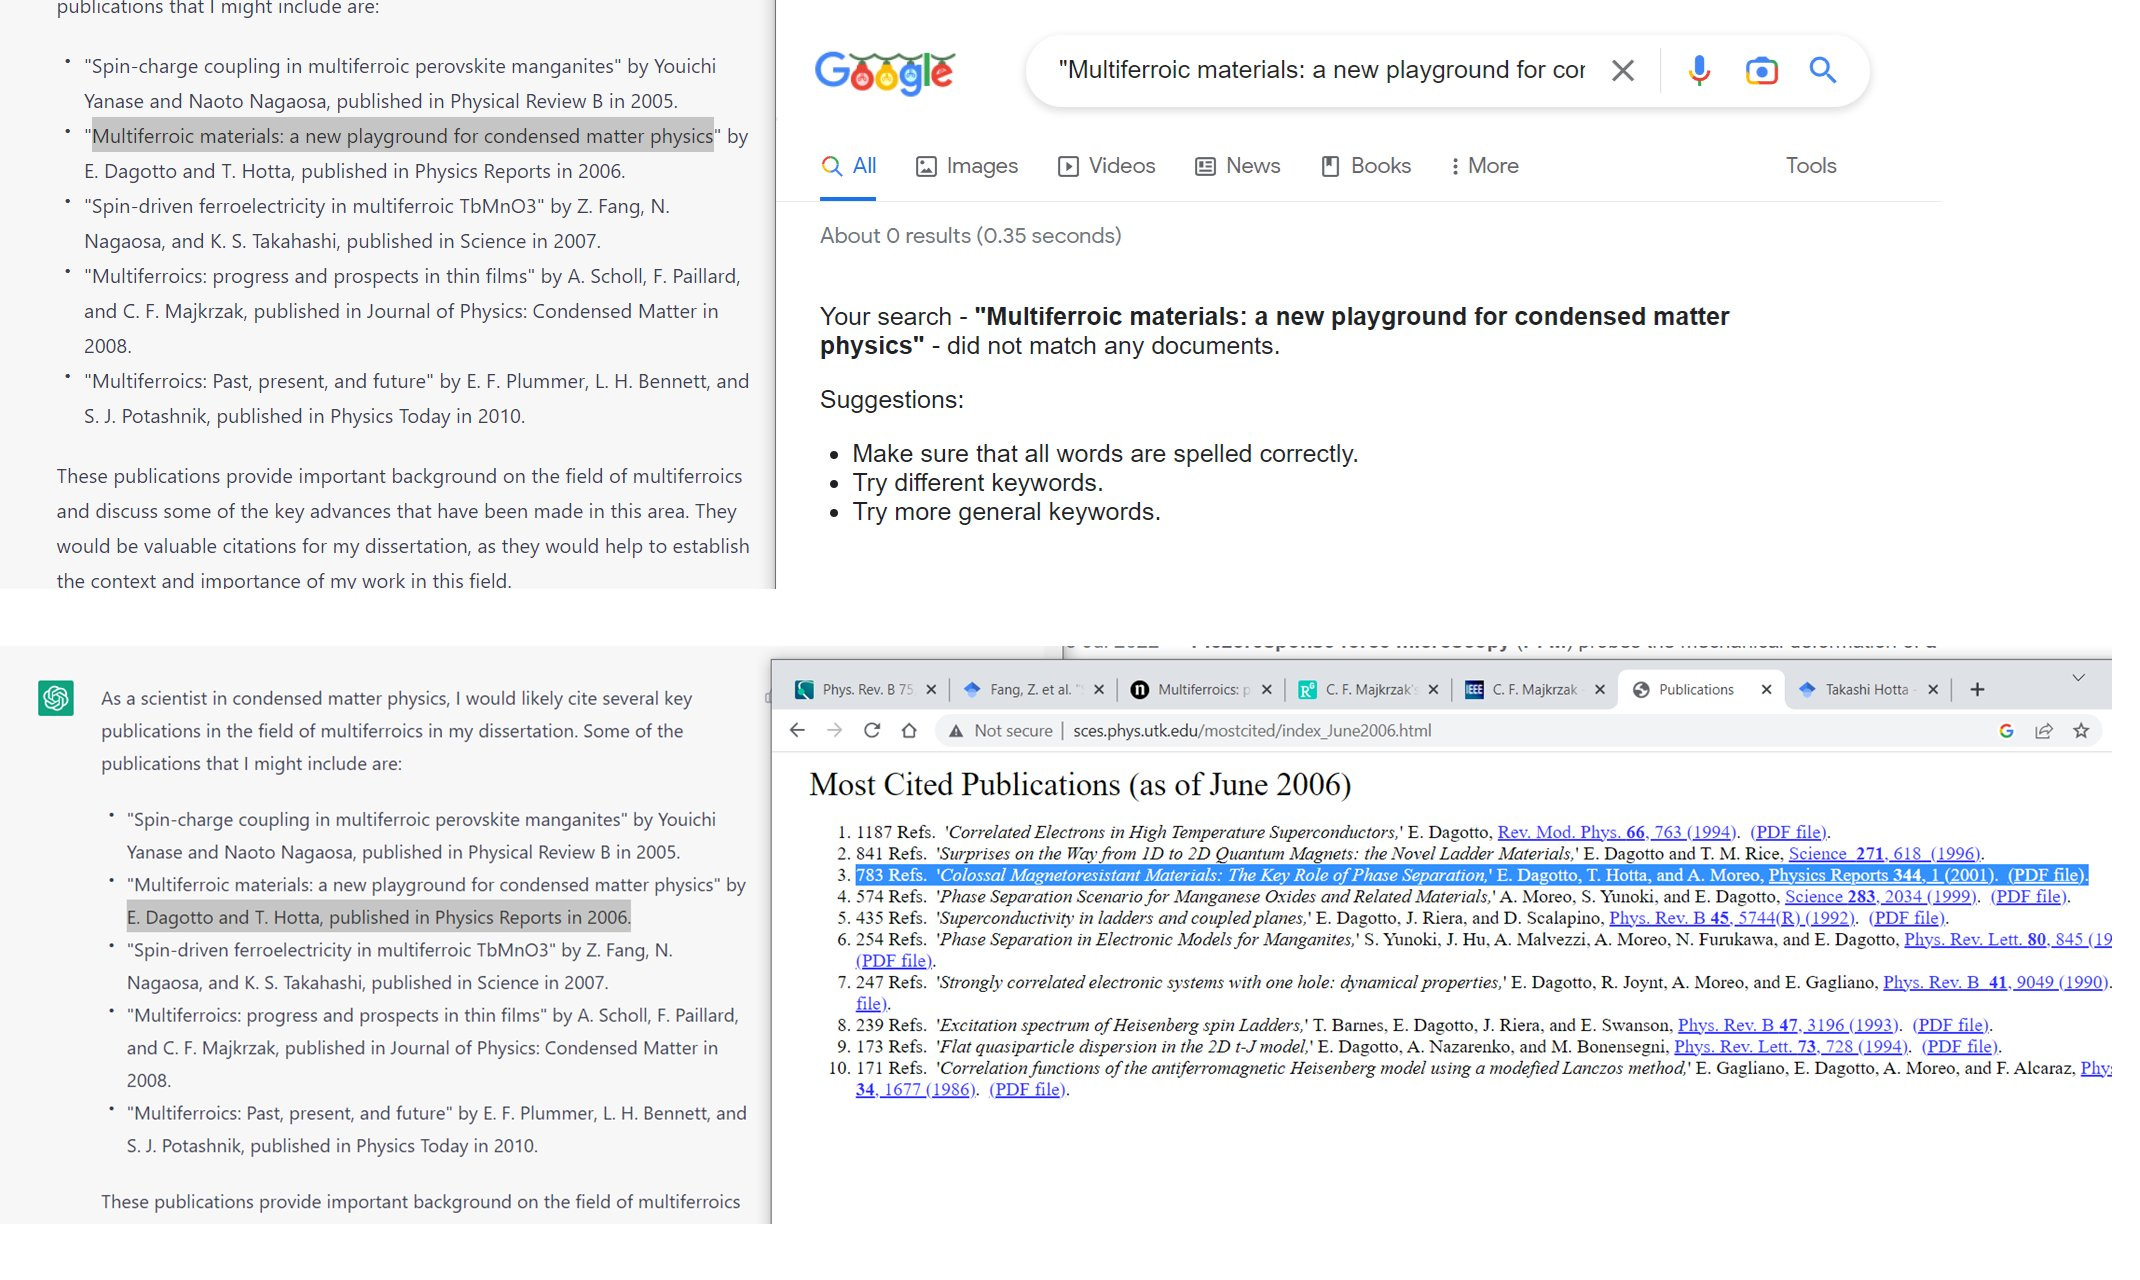Click the Google holiday logo
This screenshot has height=1280, width=2140.
click(x=885, y=72)
